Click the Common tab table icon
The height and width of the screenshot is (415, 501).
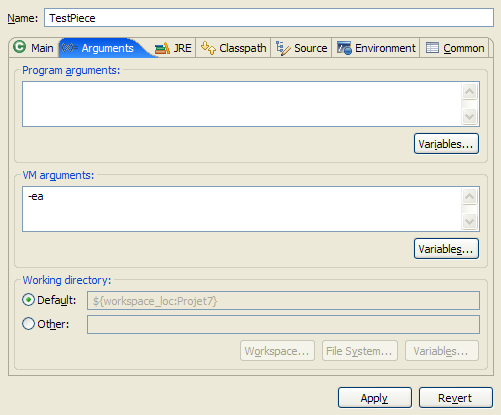(x=432, y=48)
